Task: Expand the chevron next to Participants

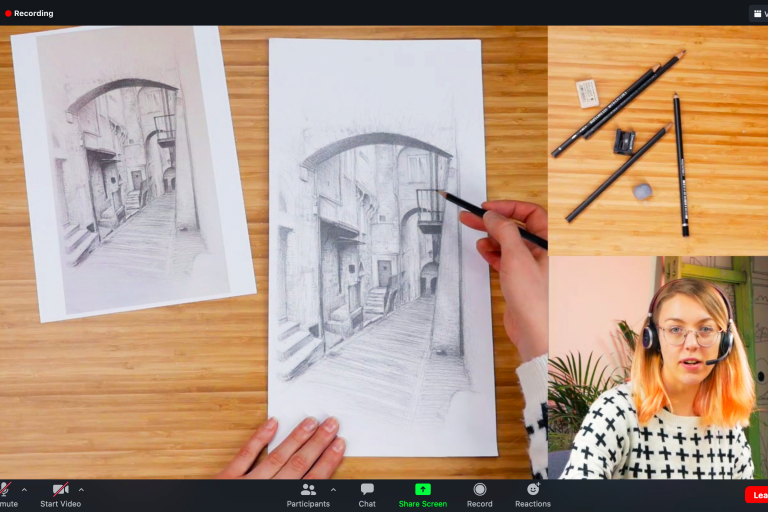Action: pyautogui.click(x=333, y=490)
